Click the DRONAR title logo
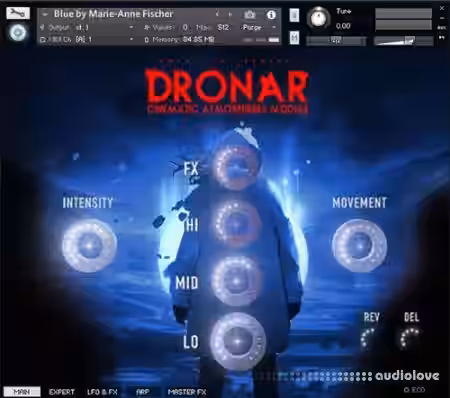Screen dimensions: 450x398 pyautogui.click(x=227, y=87)
